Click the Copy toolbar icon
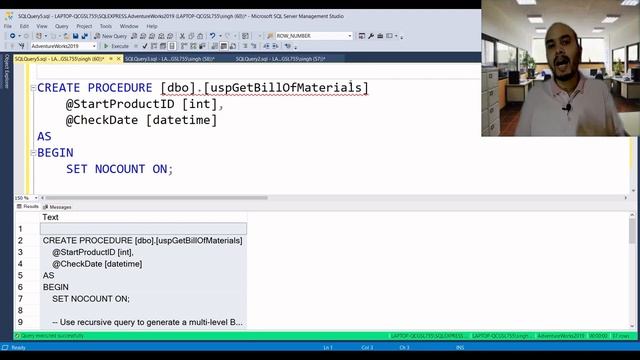Image resolution: width=640 pixels, height=360 pixels. (191, 36)
